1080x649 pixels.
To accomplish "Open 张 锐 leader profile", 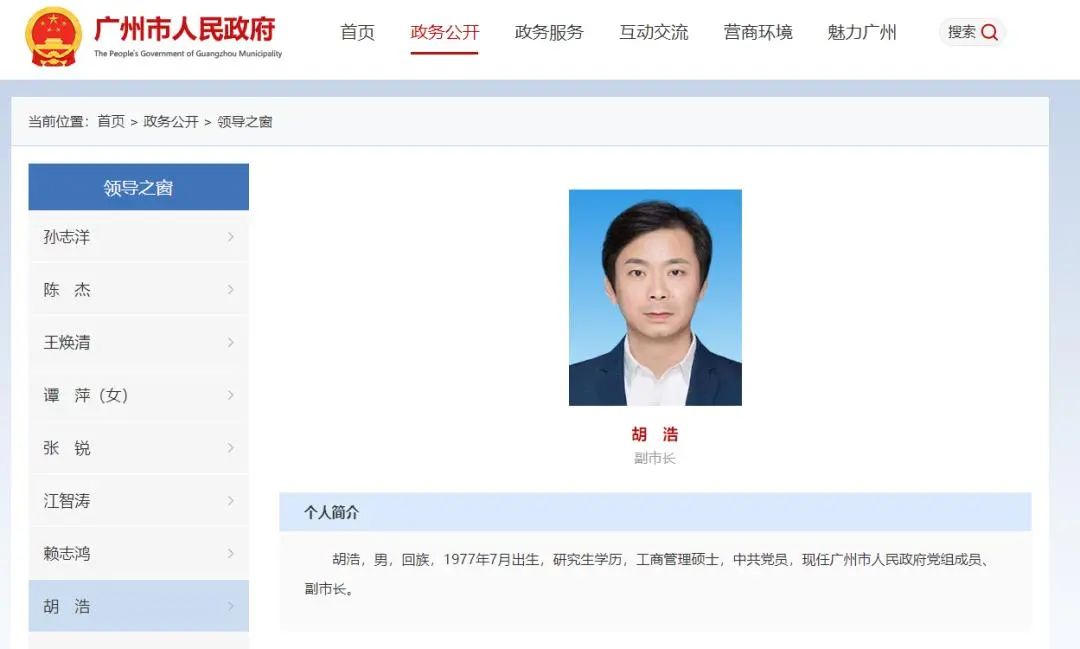I will pyautogui.click(x=67, y=448).
